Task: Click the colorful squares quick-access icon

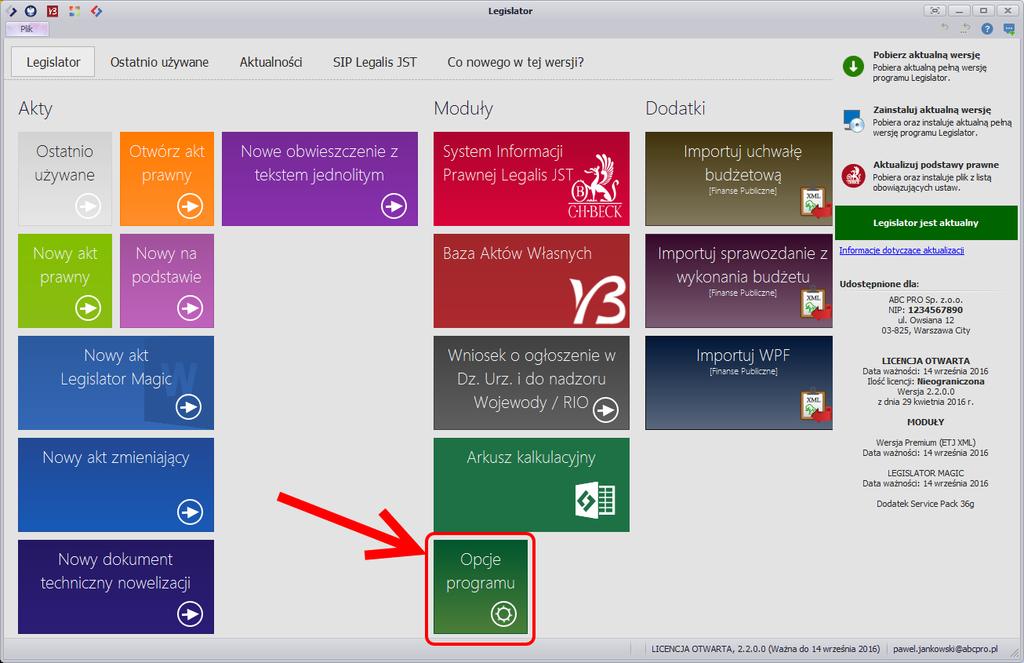Action: click(74, 11)
